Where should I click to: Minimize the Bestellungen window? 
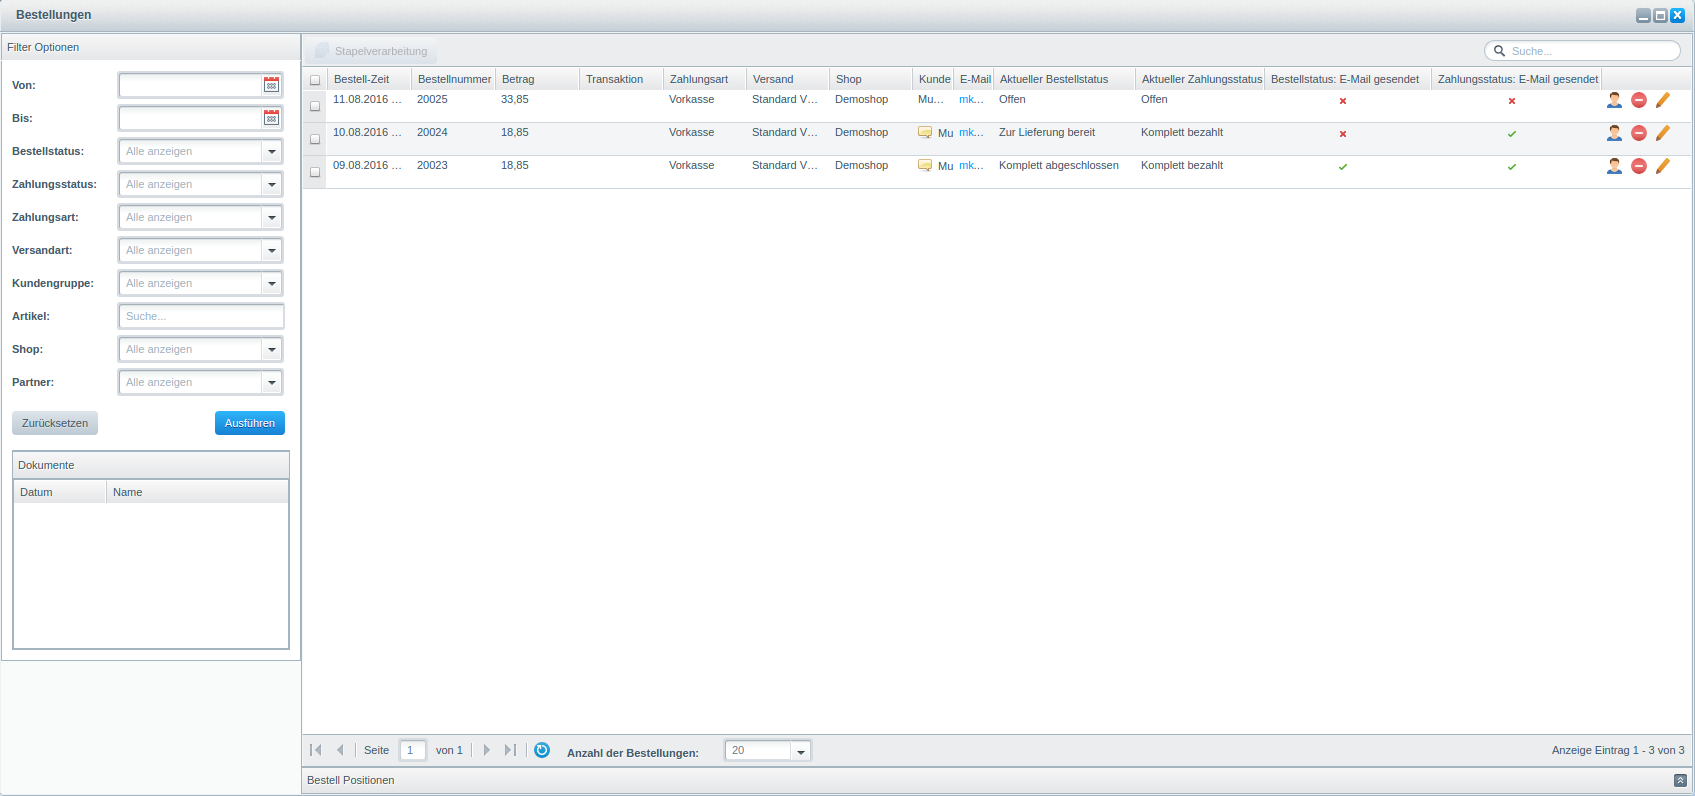pyautogui.click(x=1643, y=15)
